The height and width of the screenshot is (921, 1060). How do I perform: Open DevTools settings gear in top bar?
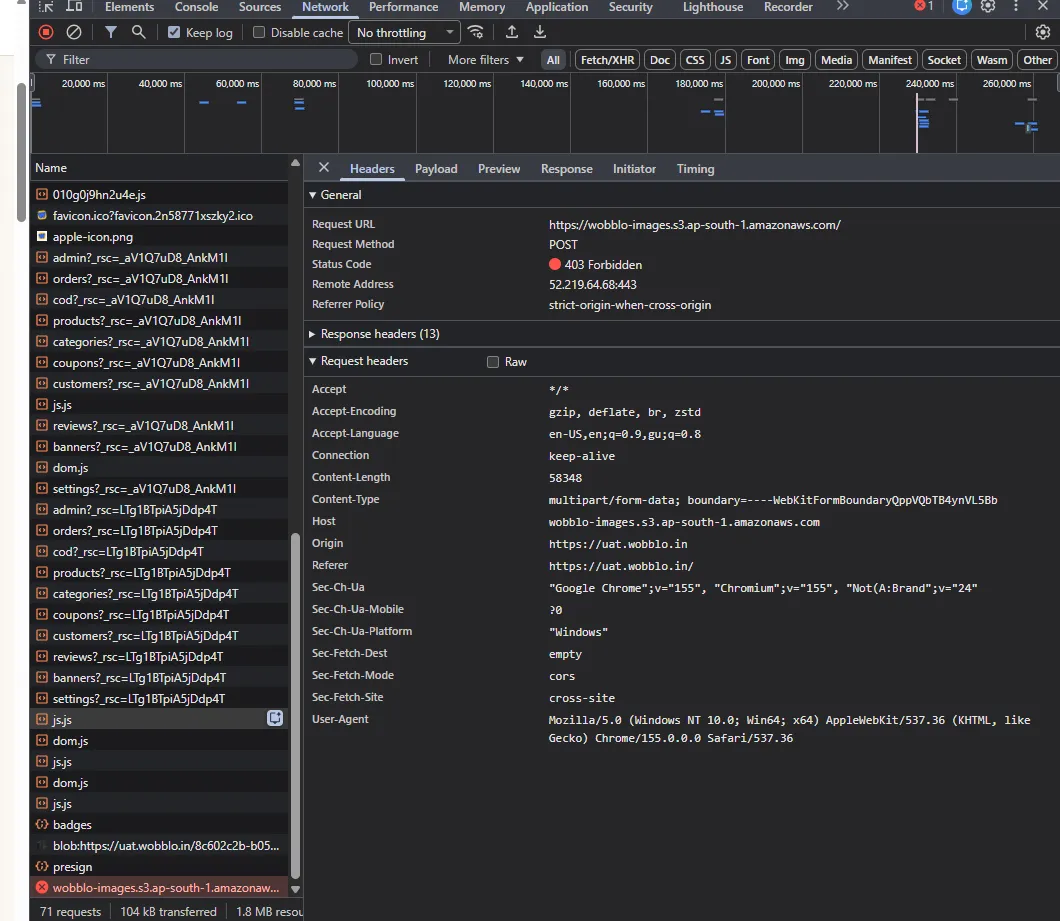click(x=988, y=6)
